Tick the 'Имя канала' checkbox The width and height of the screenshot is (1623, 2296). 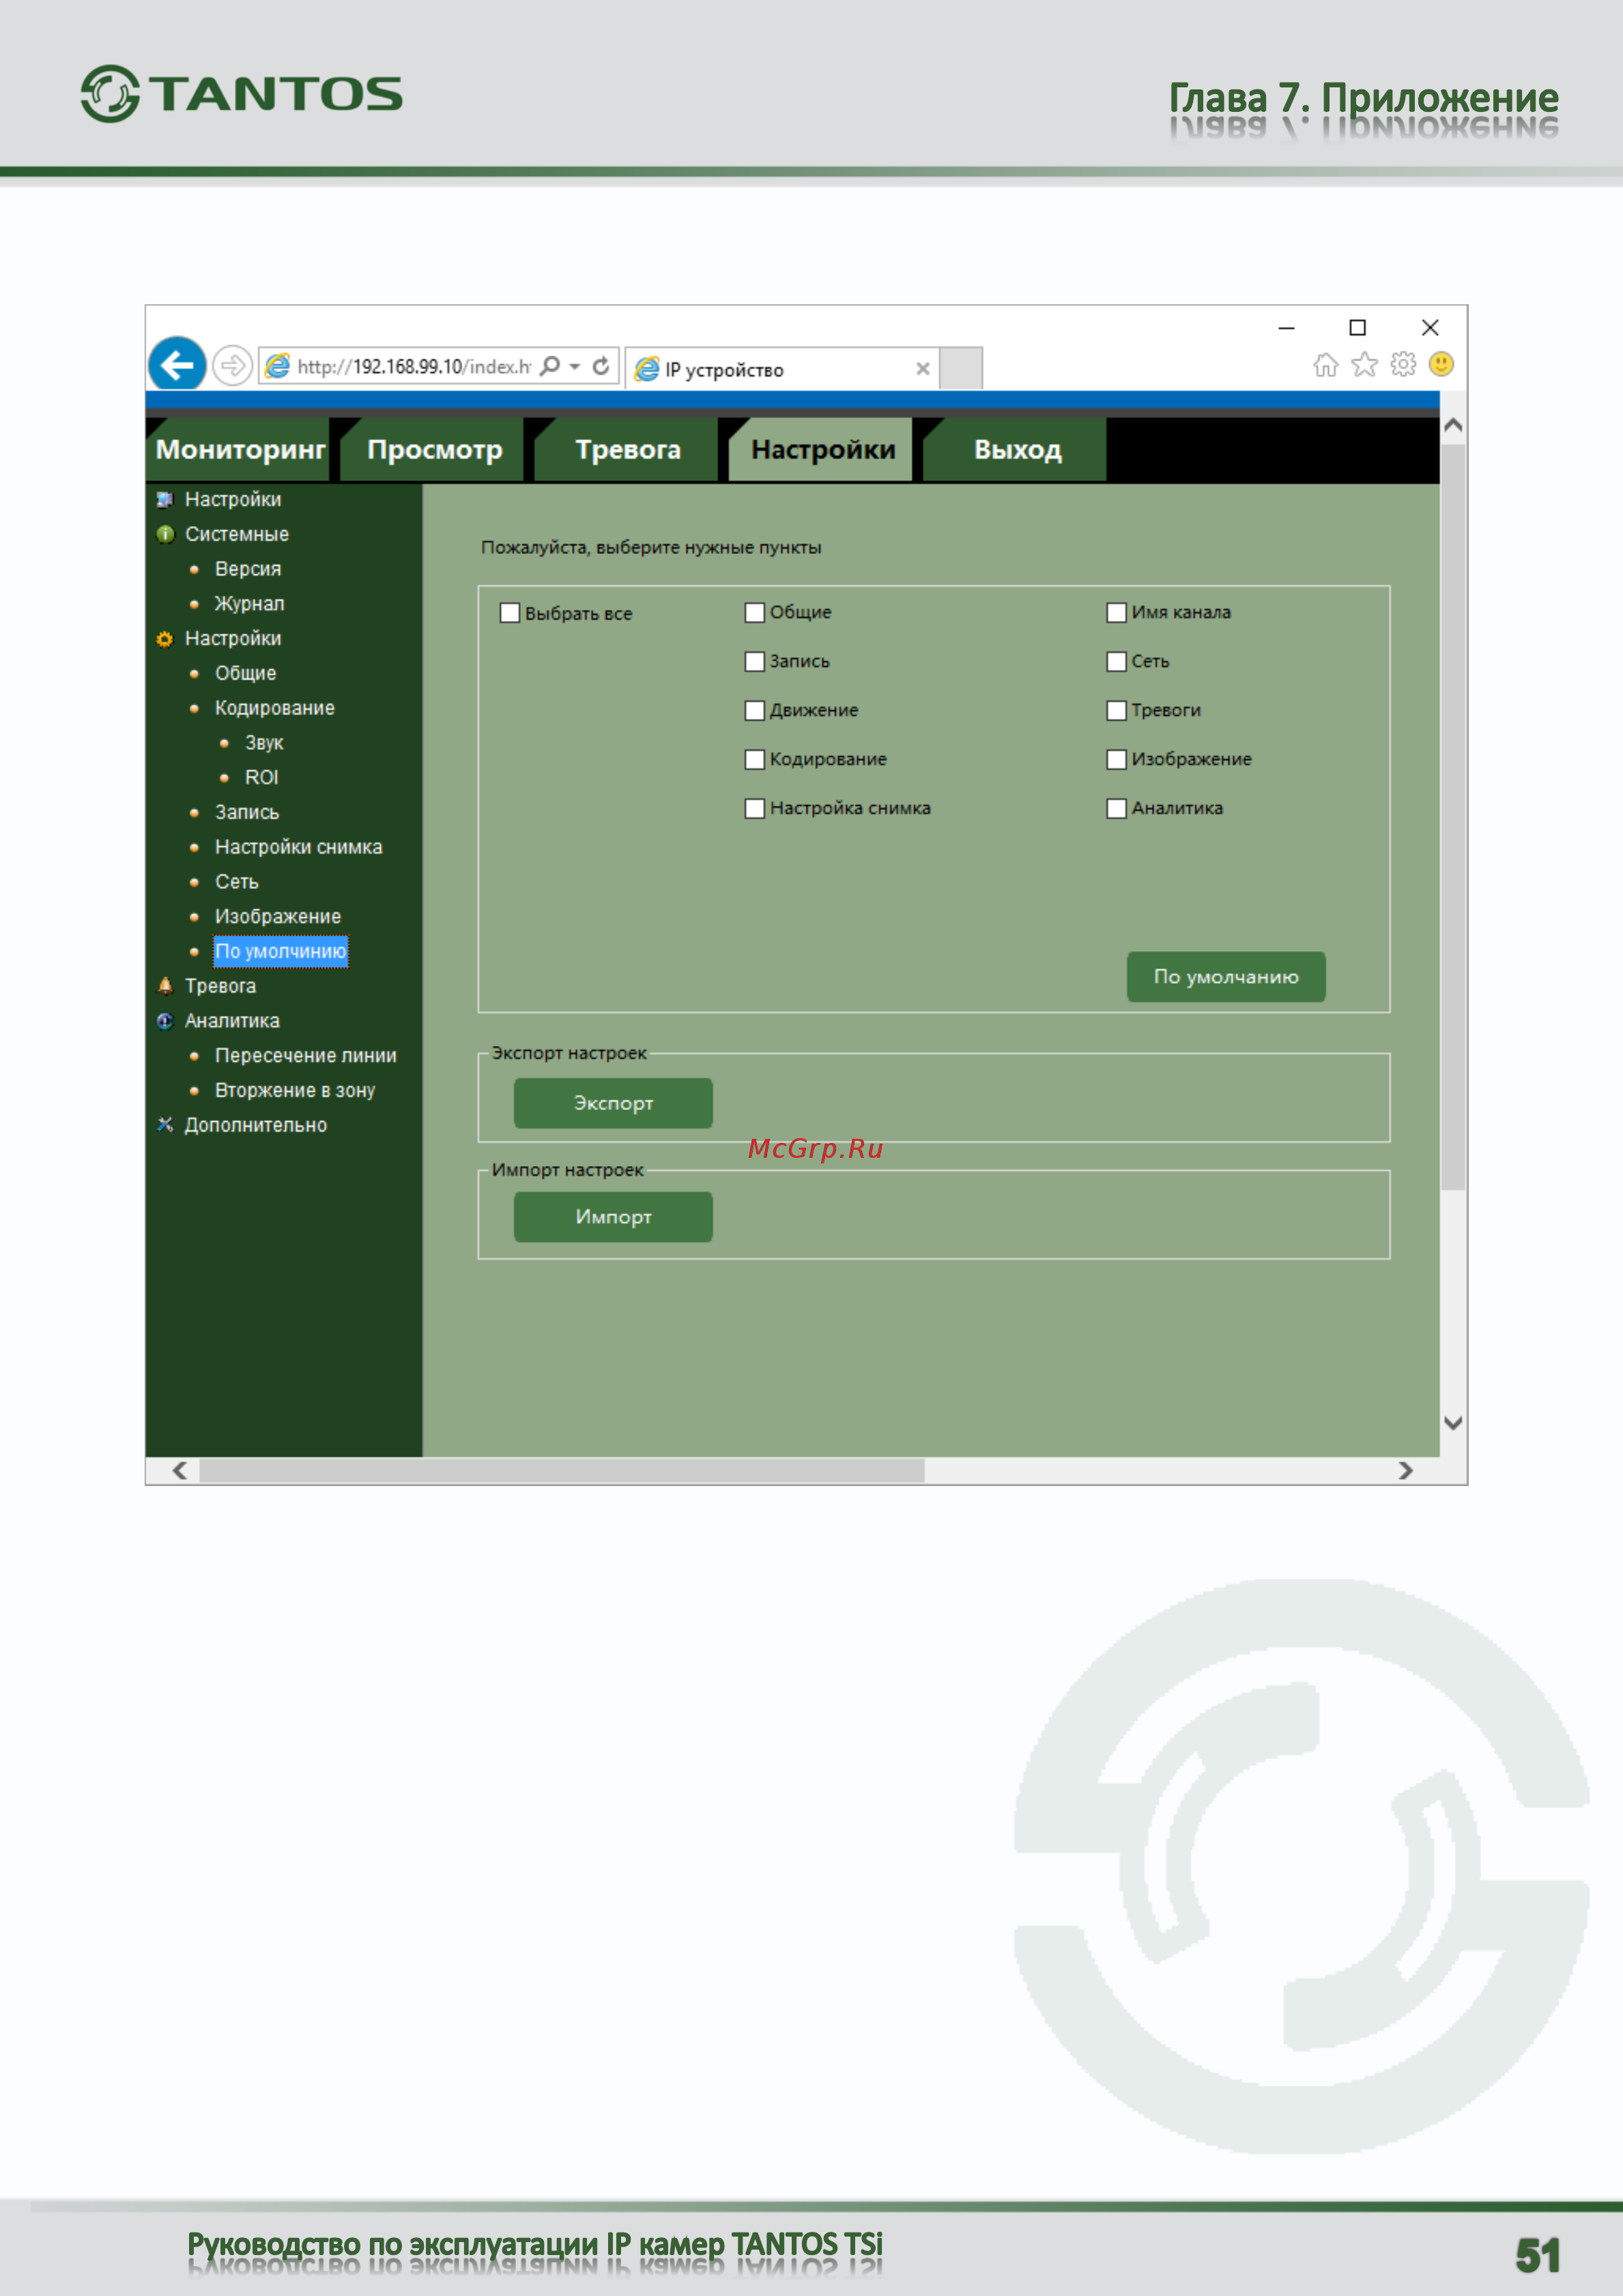click(x=1117, y=613)
